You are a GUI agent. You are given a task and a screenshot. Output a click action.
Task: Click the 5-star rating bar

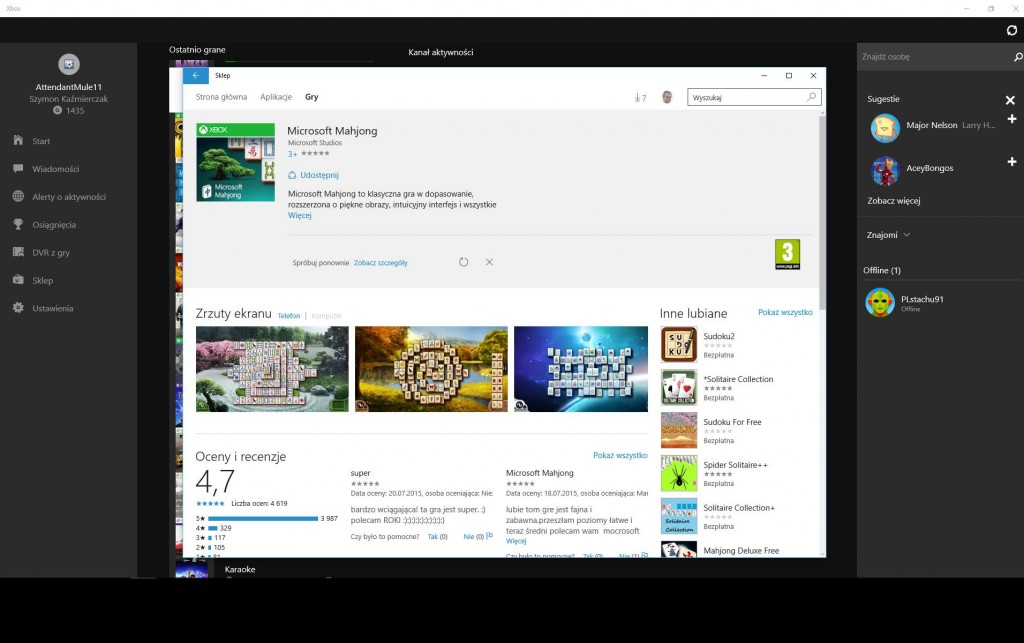(263, 518)
